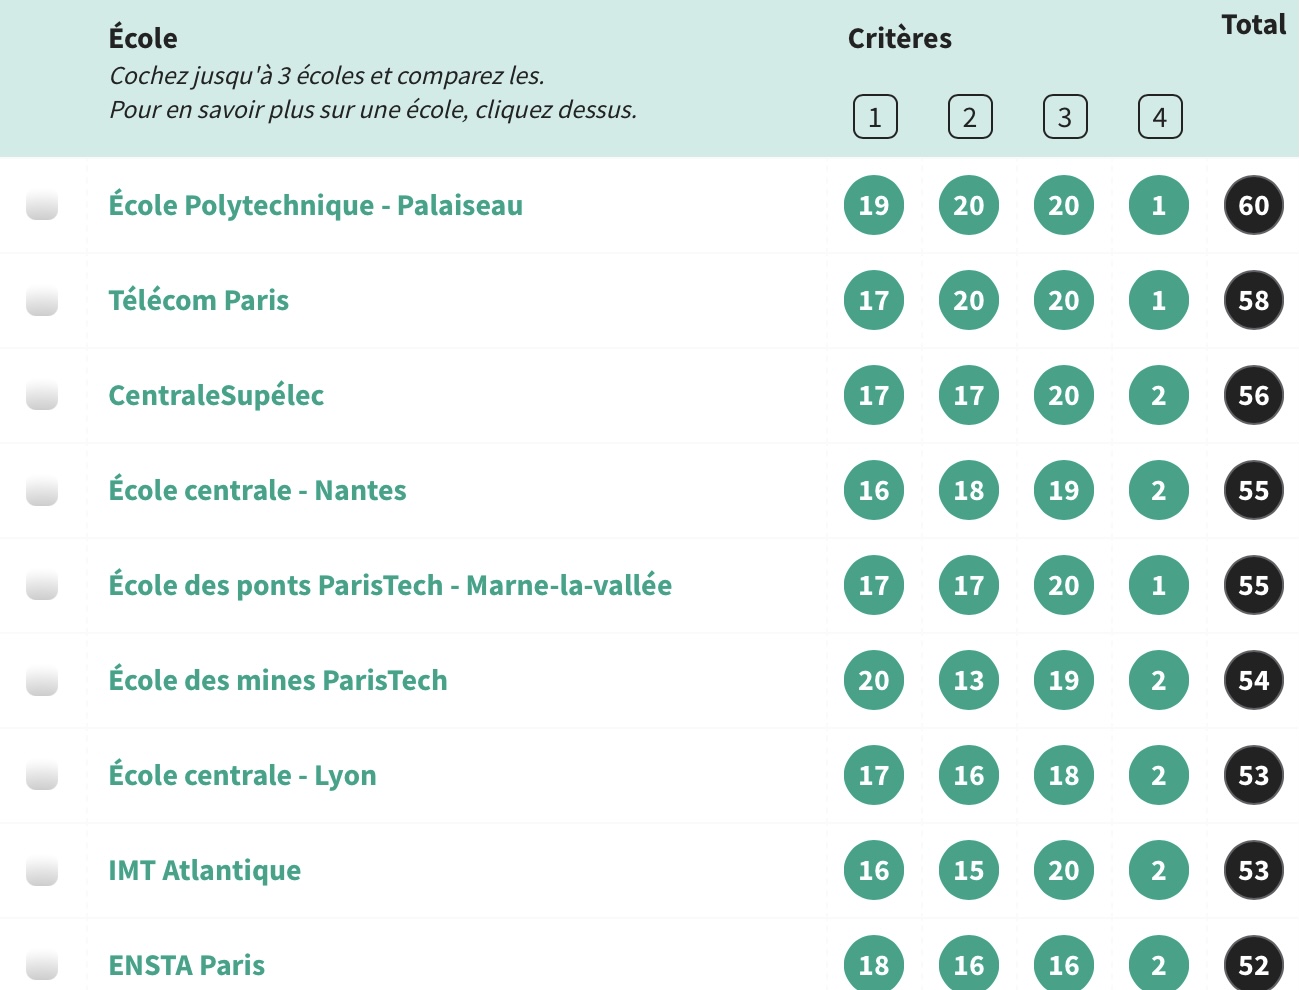Click criterion 1 box icon in header
1299x990 pixels.
pos(875,117)
